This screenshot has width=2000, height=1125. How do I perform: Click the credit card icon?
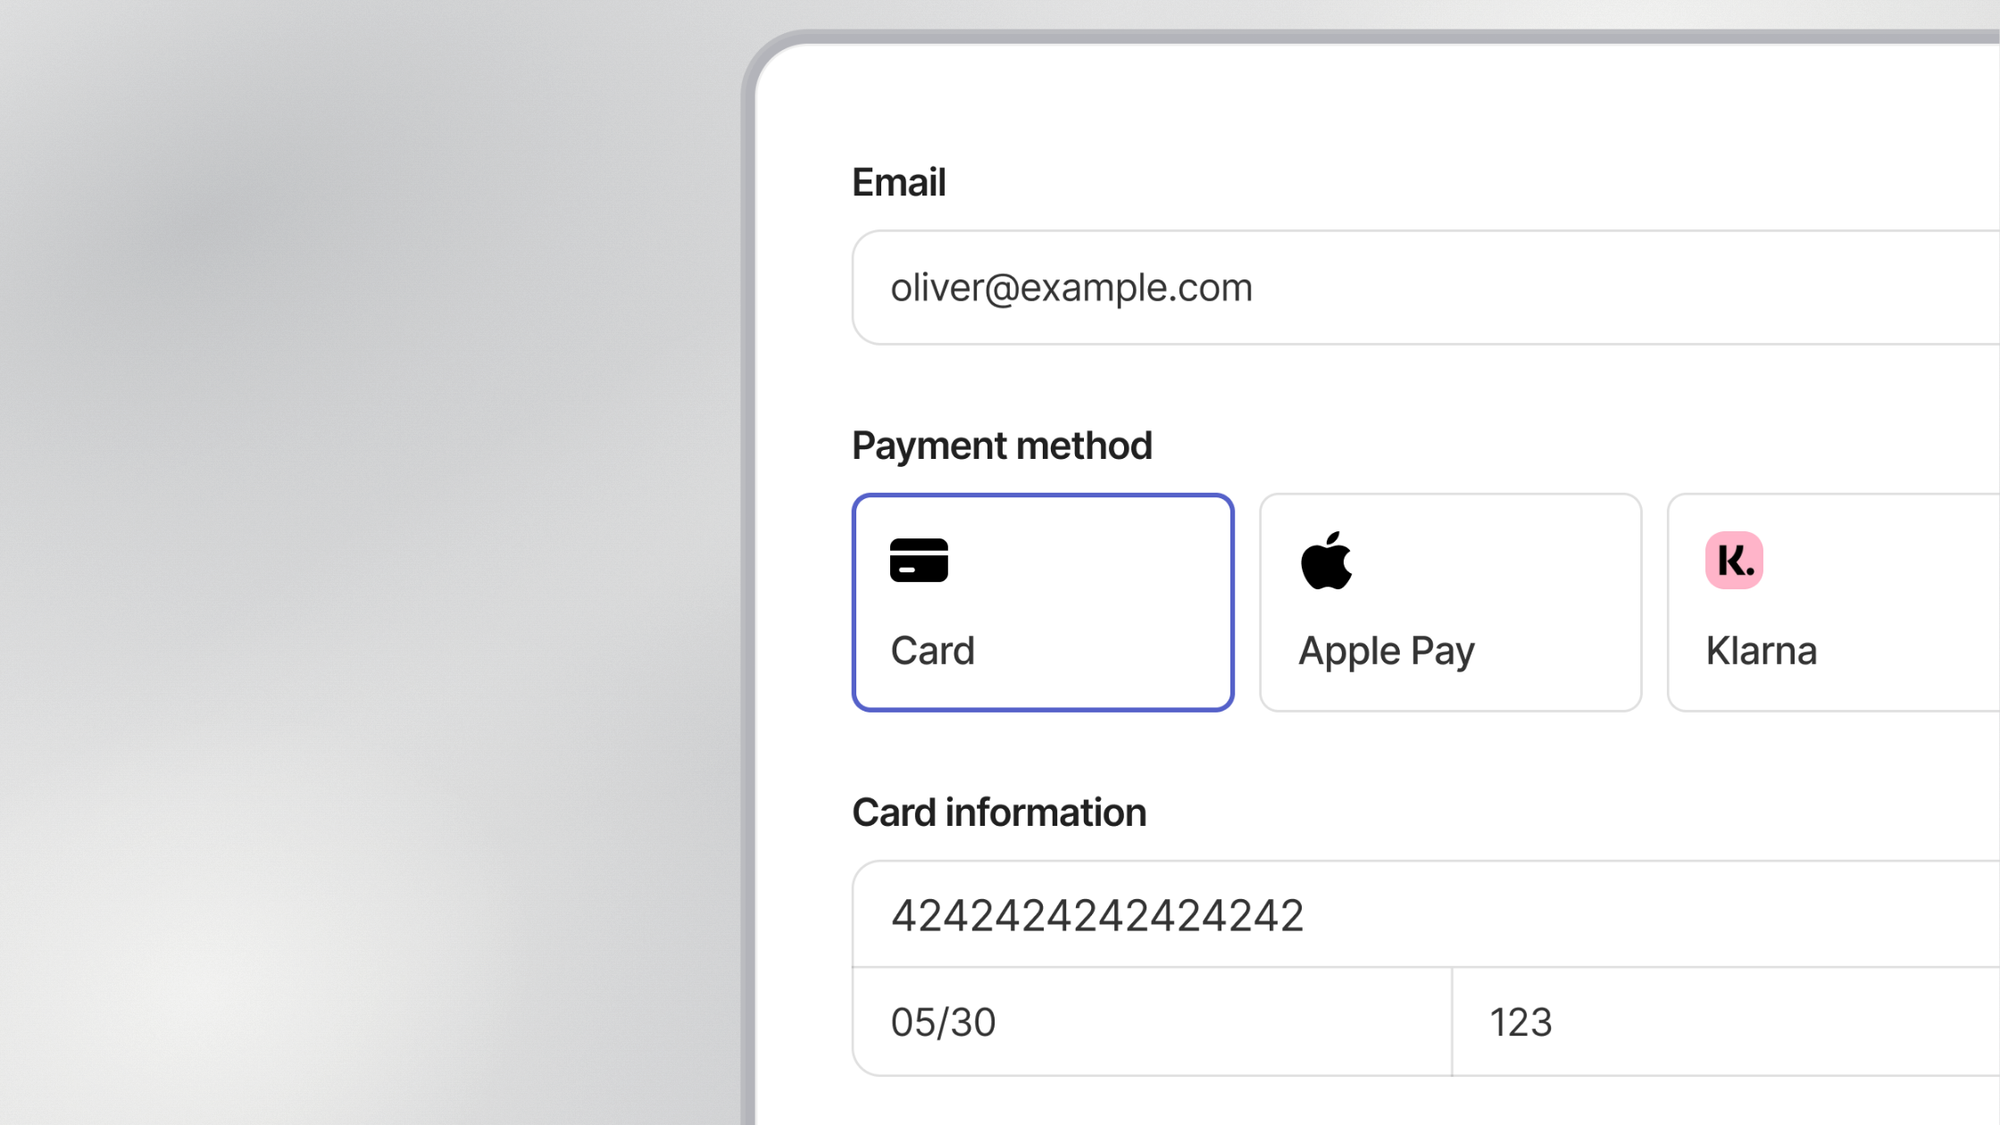(918, 560)
